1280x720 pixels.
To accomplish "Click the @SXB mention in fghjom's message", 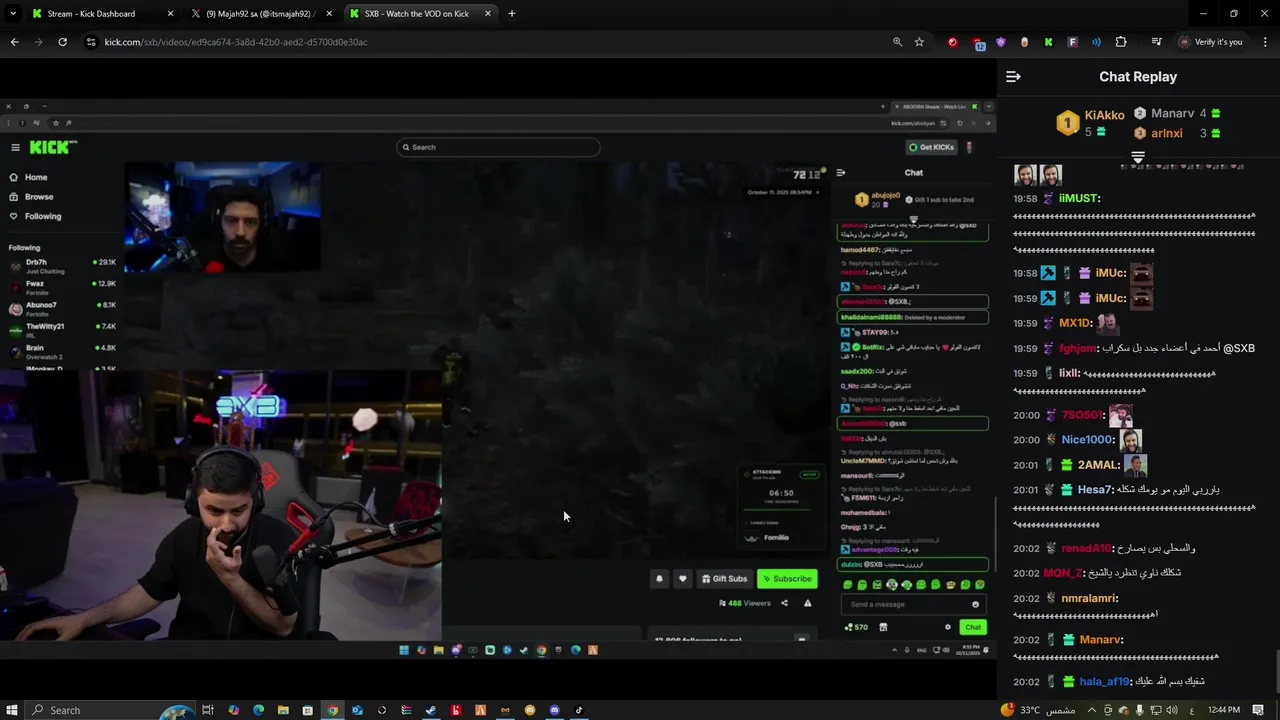I will click(1238, 349).
